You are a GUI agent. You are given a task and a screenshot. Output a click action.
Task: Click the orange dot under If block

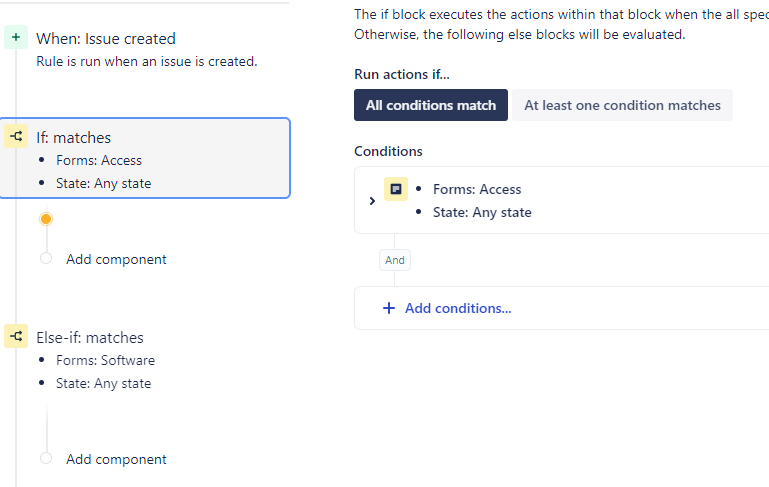point(46,219)
